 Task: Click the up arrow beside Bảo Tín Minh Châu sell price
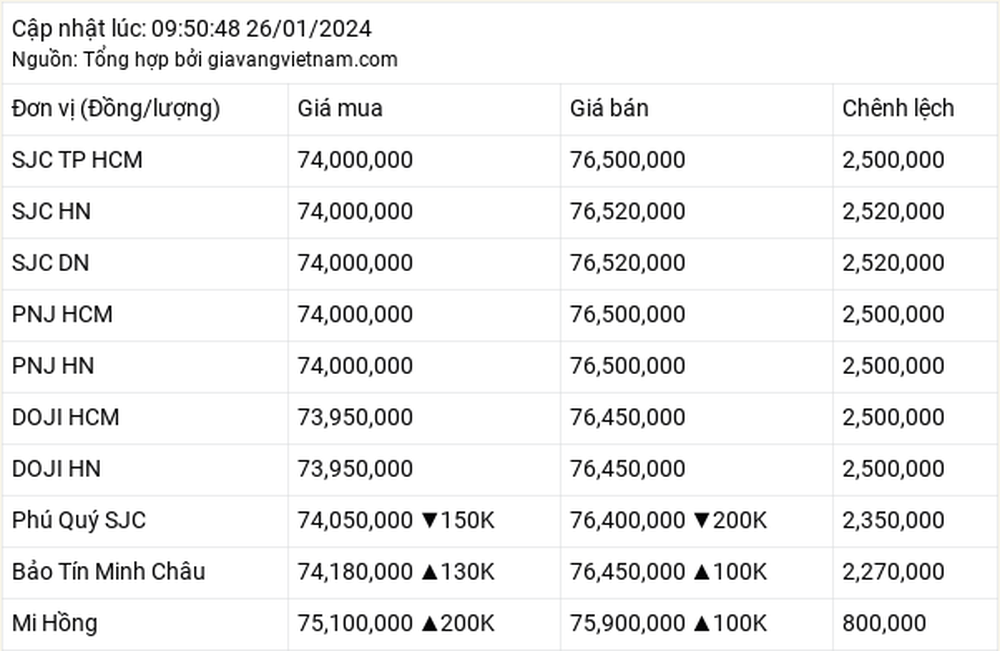(702, 572)
